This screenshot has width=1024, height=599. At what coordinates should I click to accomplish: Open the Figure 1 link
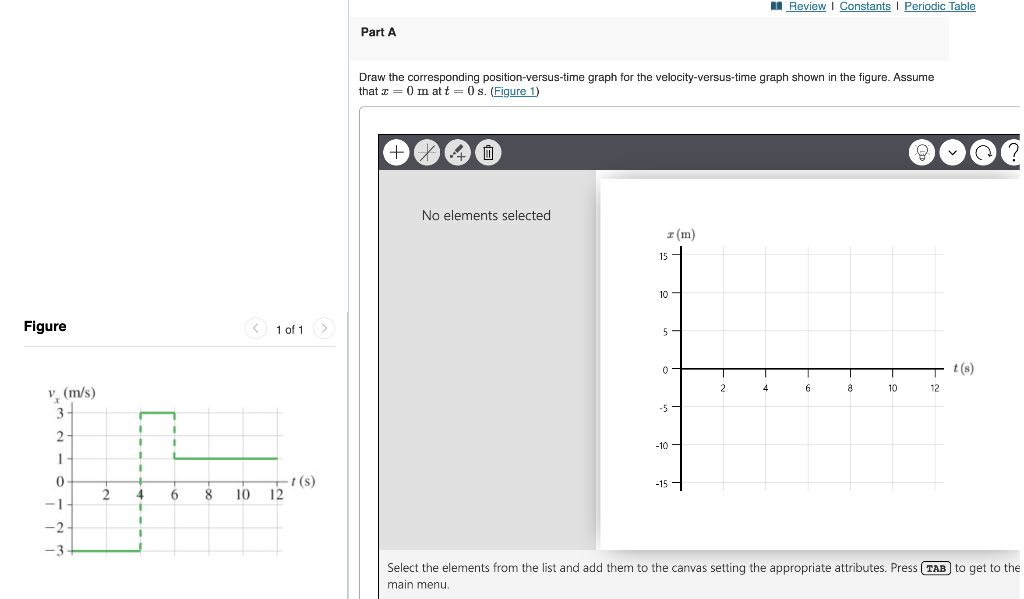coord(515,91)
